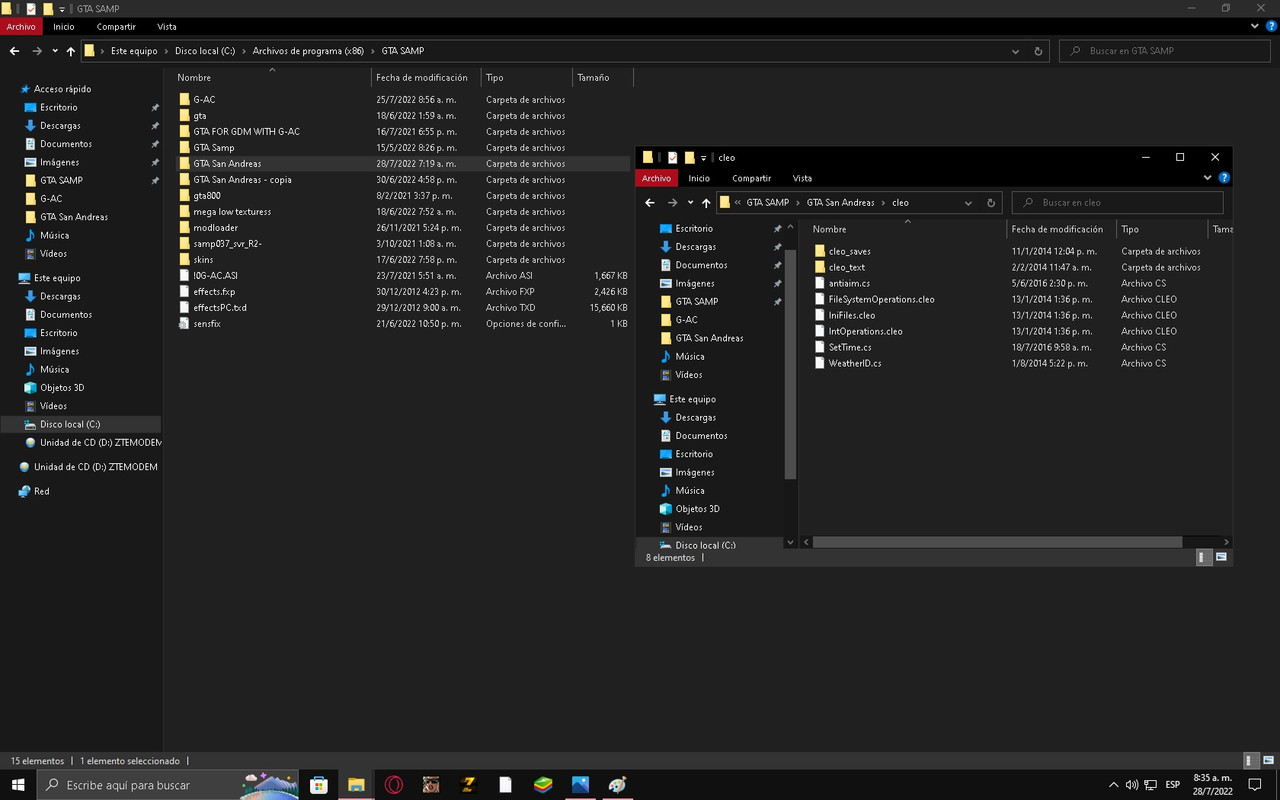Click File Explorer on the taskbar
Viewport: 1280px width, 800px height.
click(x=355, y=785)
